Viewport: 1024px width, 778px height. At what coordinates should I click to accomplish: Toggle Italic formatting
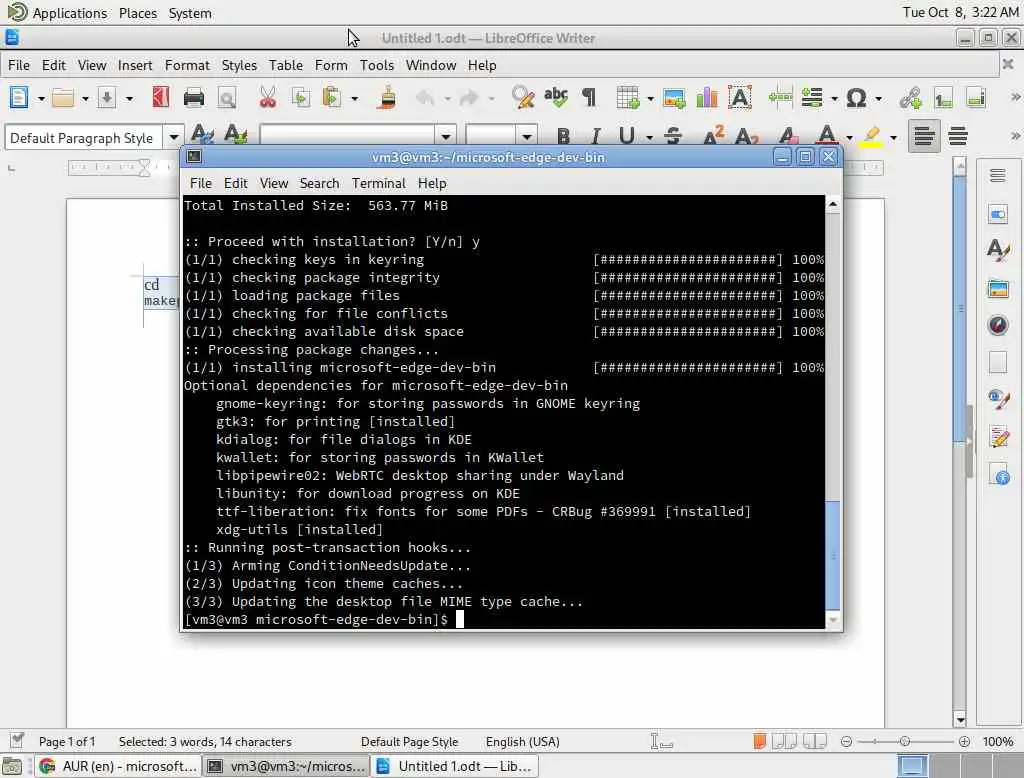595,136
